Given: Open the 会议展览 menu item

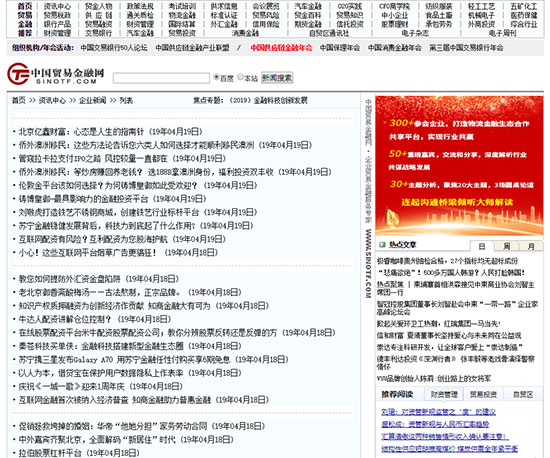Looking at the screenshot, I should (266, 6).
